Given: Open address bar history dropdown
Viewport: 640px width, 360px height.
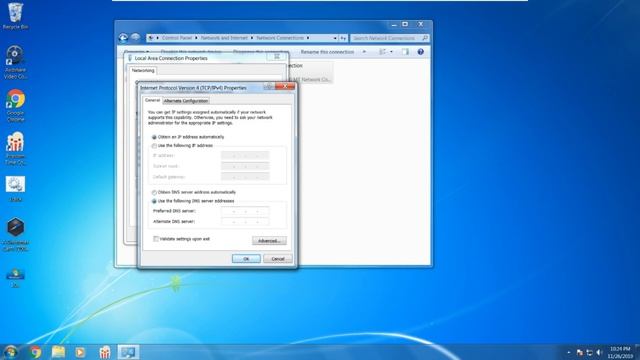Looking at the screenshot, I should (x=335, y=38).
